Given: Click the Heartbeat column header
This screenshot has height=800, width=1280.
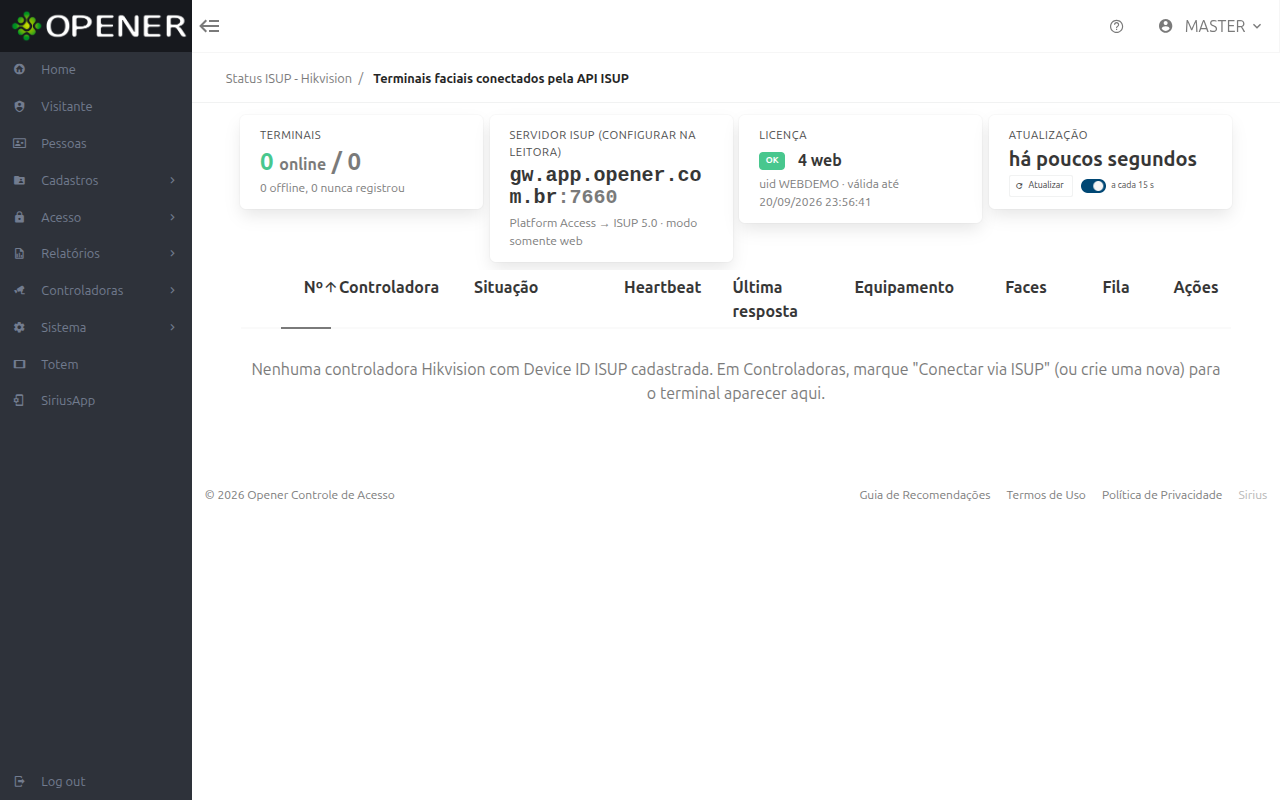Looking at the screenshot, I should coord(662,288).
